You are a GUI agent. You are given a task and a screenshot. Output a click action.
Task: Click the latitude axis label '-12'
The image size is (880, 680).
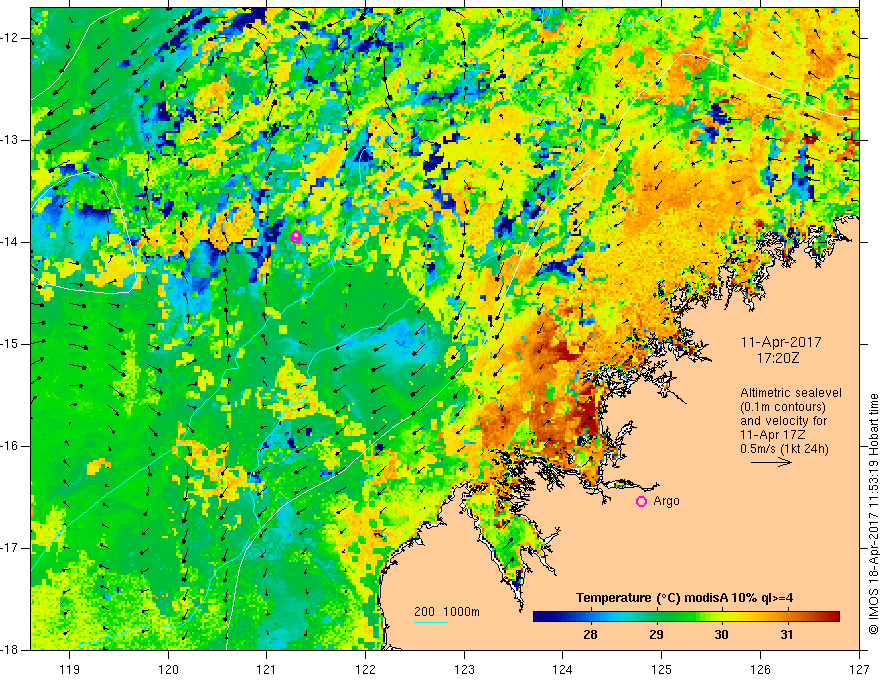[x=10, y=38]
